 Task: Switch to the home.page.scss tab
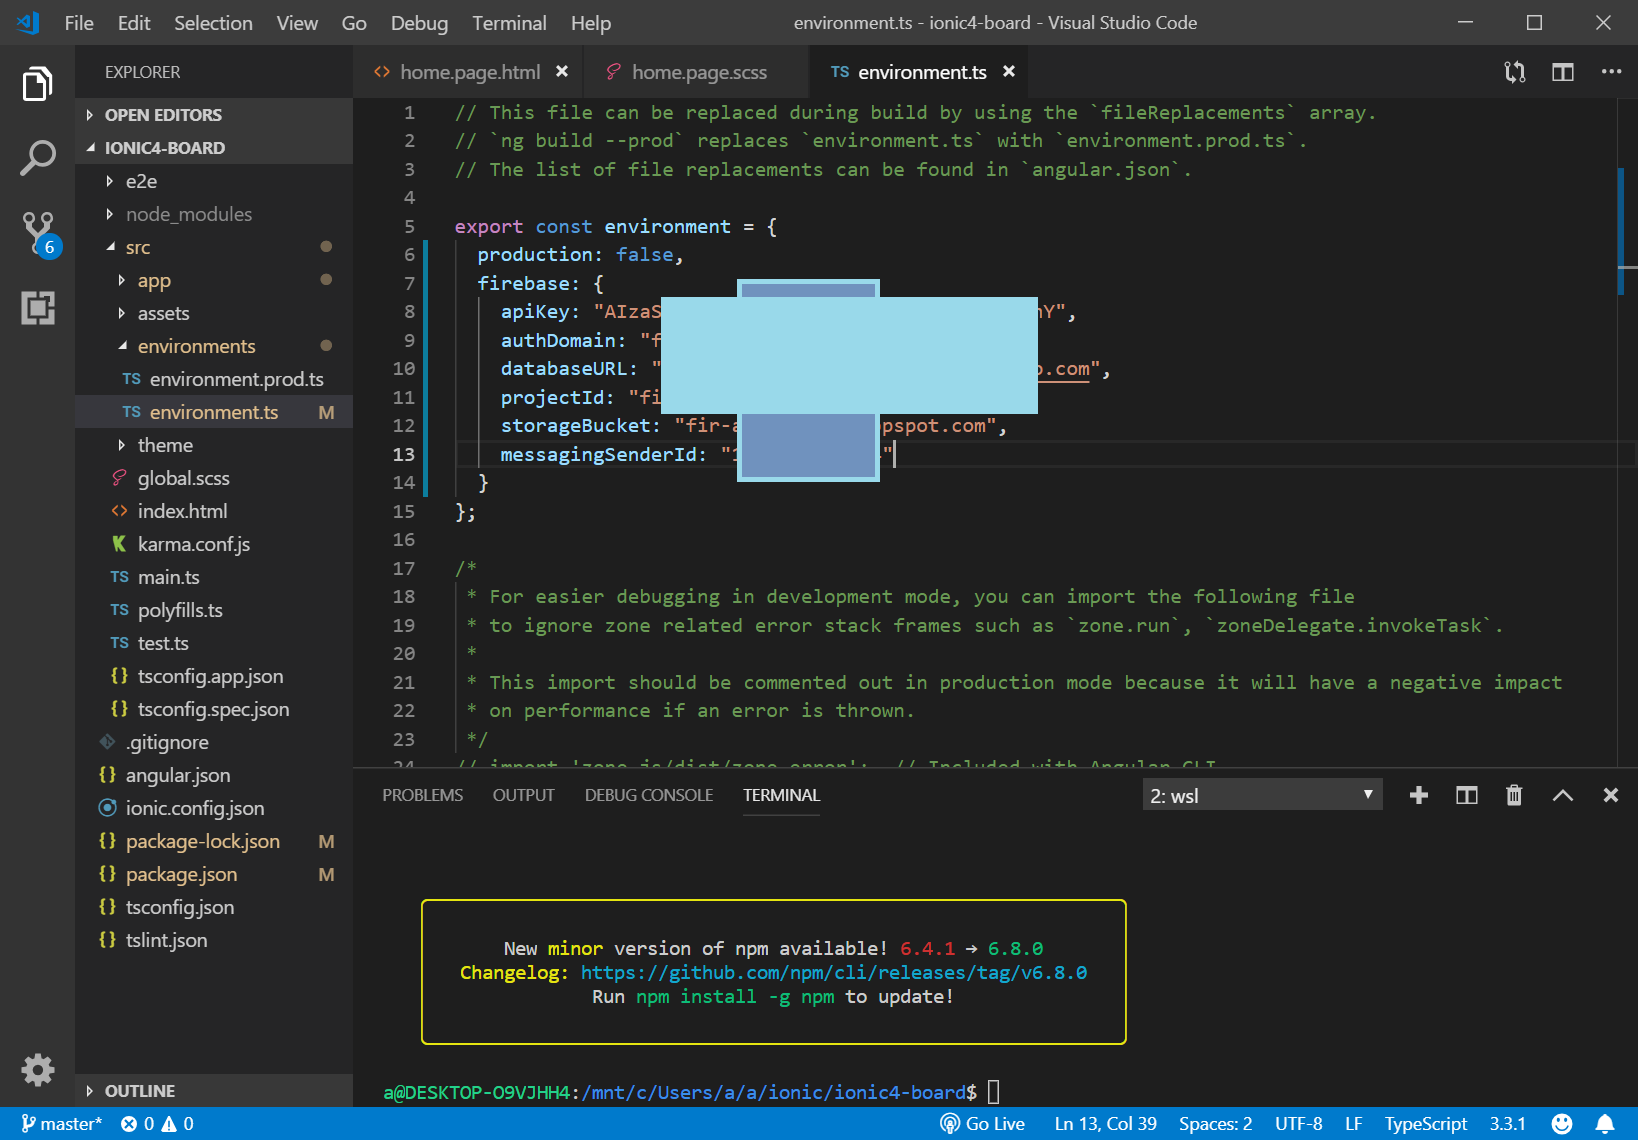(x=698, y=72)
